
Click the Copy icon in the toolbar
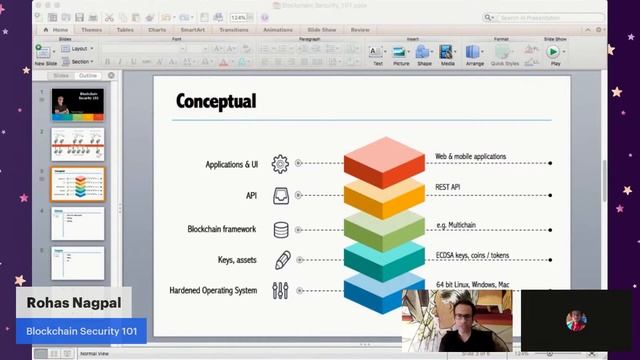coord(122,18)
